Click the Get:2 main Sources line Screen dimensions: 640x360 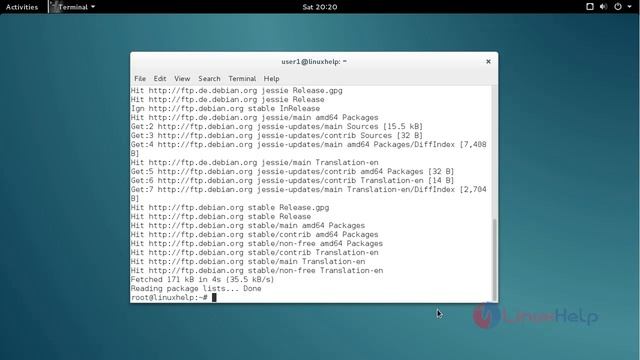[x=277, y=127]
